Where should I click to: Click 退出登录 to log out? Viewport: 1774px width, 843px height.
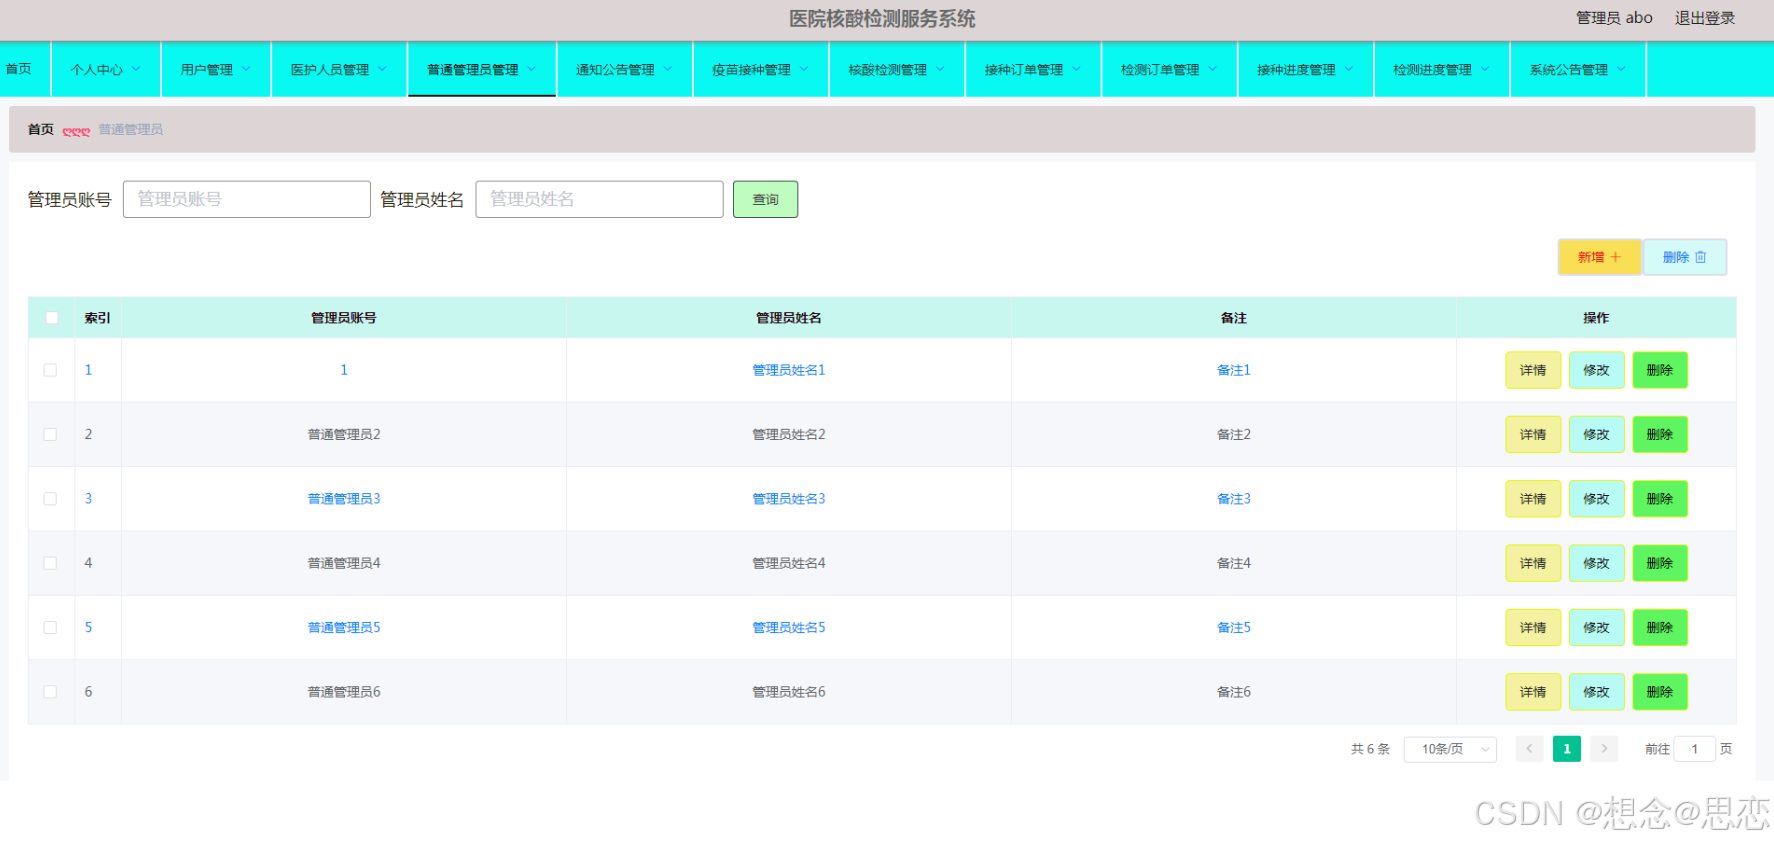coord(1705,18)
